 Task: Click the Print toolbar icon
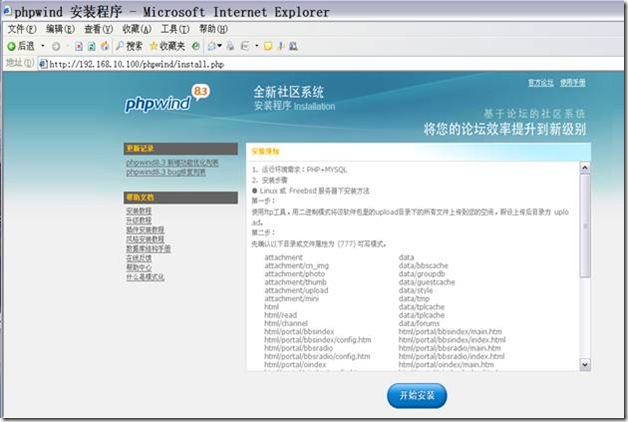pos(230,46)
